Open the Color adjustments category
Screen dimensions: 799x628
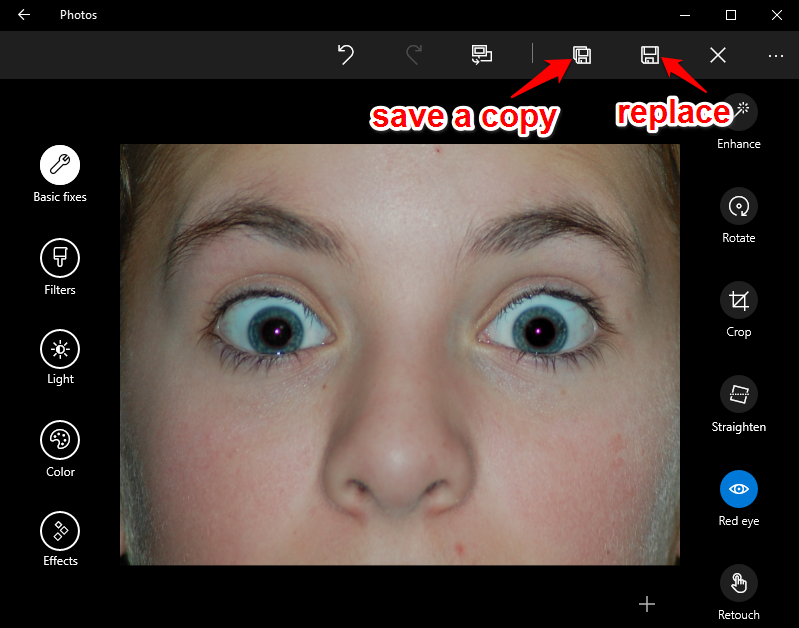pos(60,440)
